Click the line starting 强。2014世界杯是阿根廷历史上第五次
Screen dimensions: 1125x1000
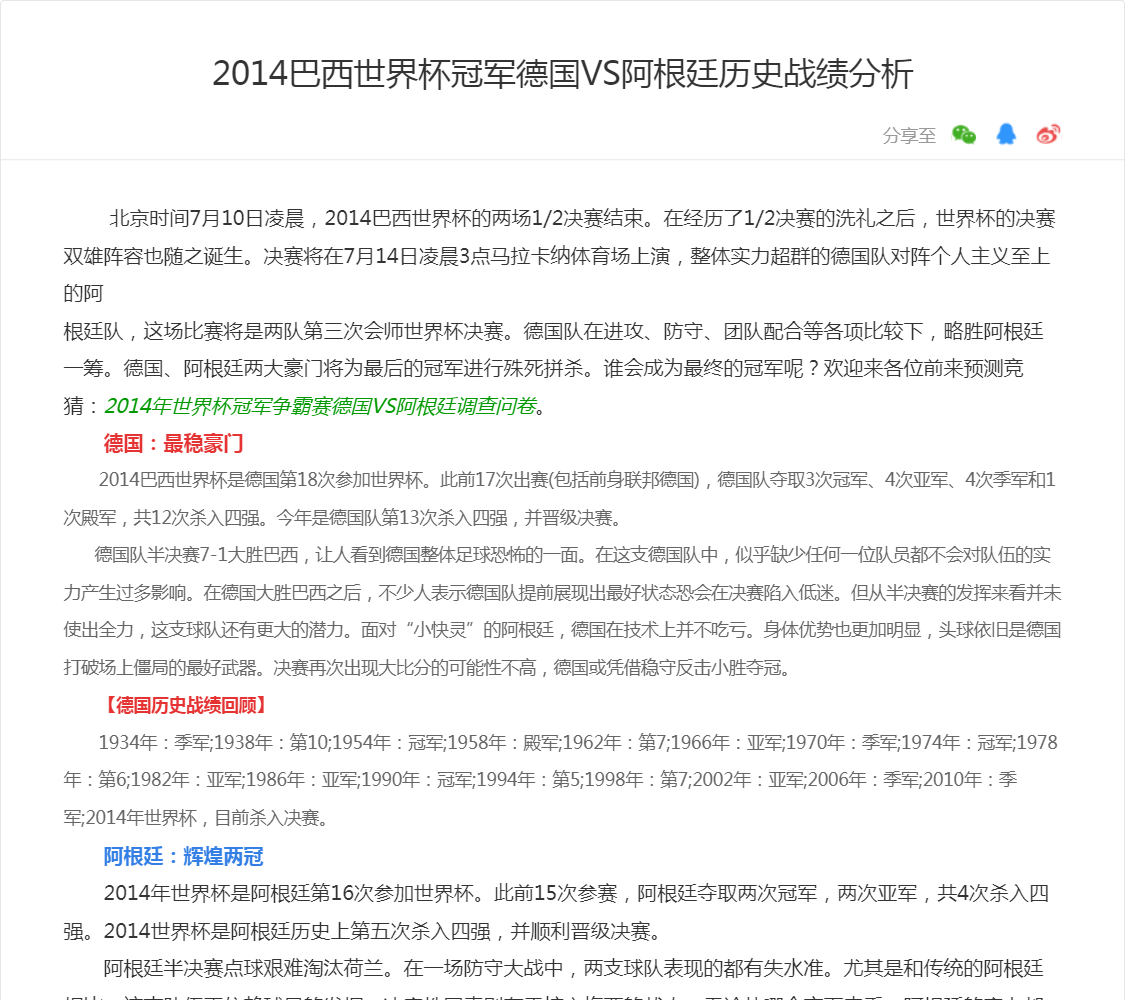(x=362, y=932)
